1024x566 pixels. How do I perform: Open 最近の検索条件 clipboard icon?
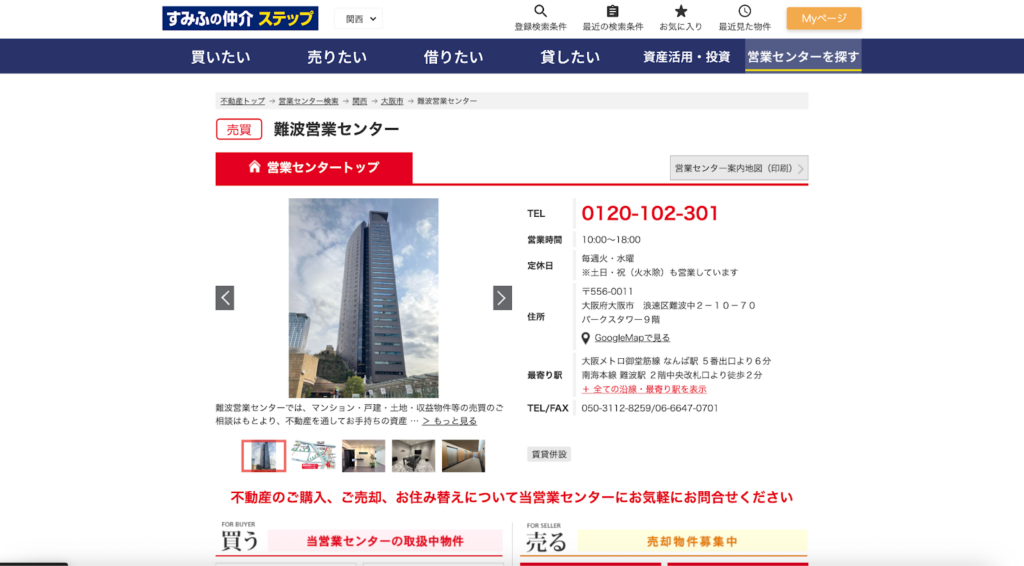pyautogui.click(x=613, y=11)
